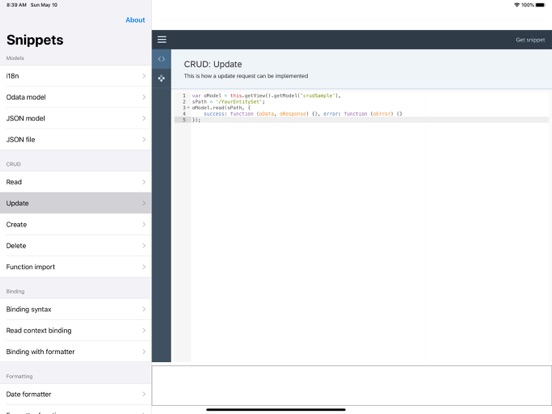Viewport: 552px width, 414px height.
Task: Select Read context binding item
Action: coord(76,331)
